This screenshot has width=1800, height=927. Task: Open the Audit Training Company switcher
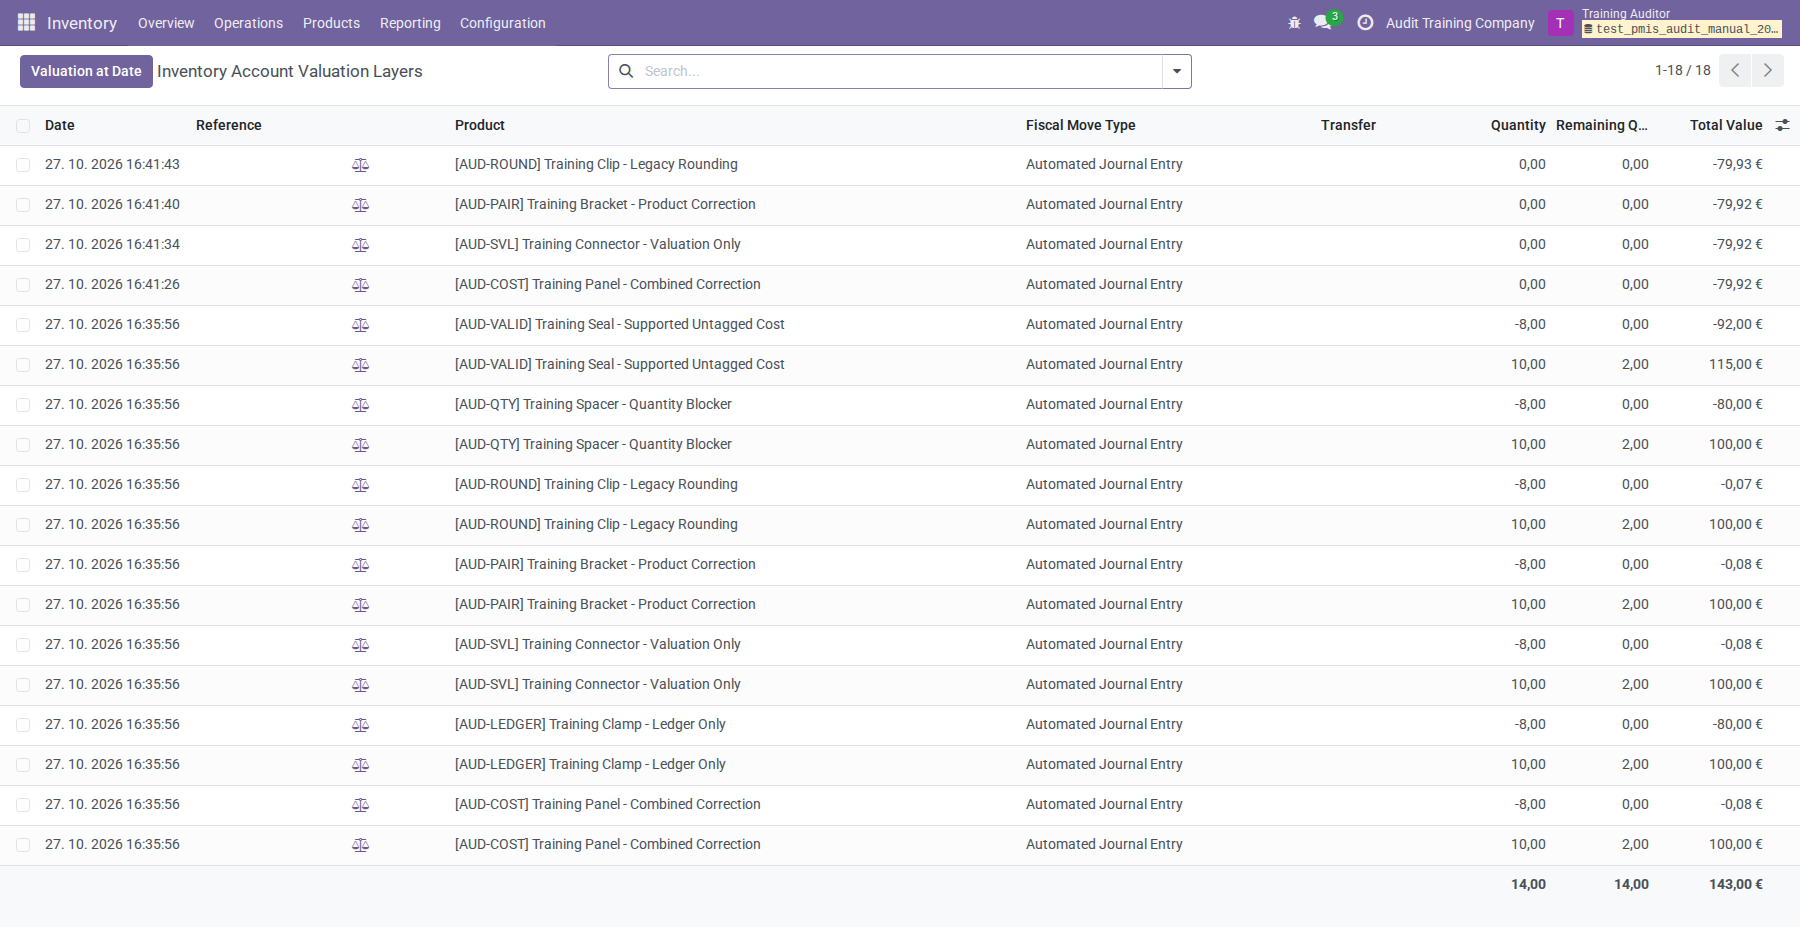tap(1460, 23)
